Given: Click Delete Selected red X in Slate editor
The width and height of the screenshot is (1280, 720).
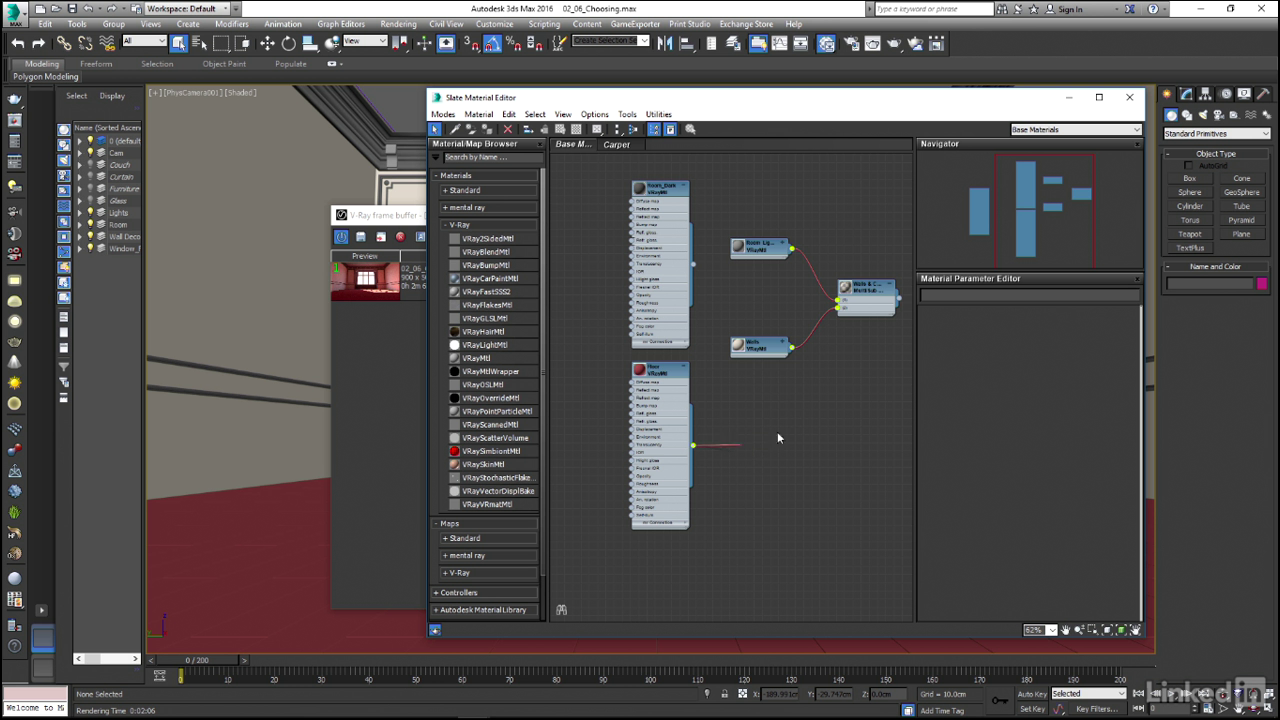Looking at the screenshot, I should [x=507, y=129].
